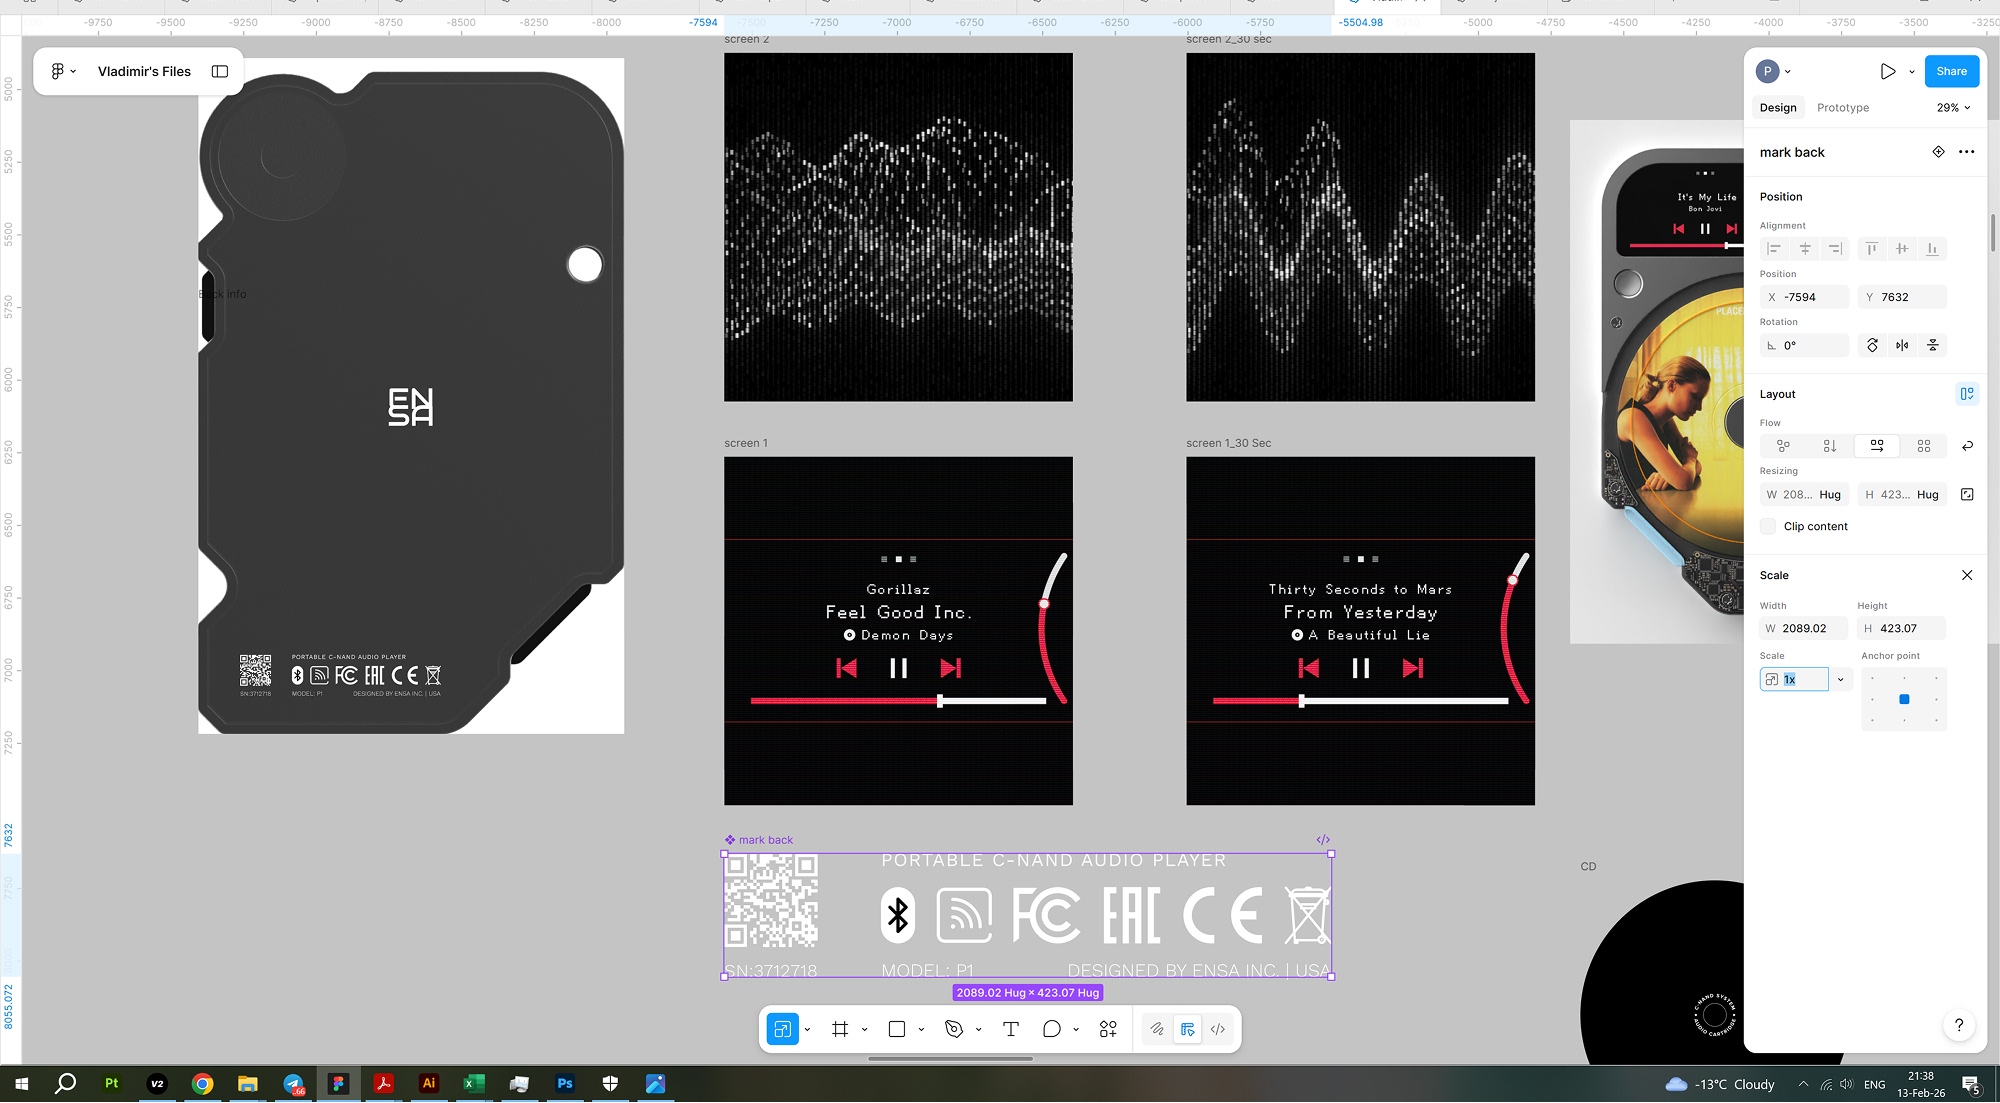Select the Text tool
Image resolution: width=2000 pixels, height=1103 pixels.
coord(1010,1029)
